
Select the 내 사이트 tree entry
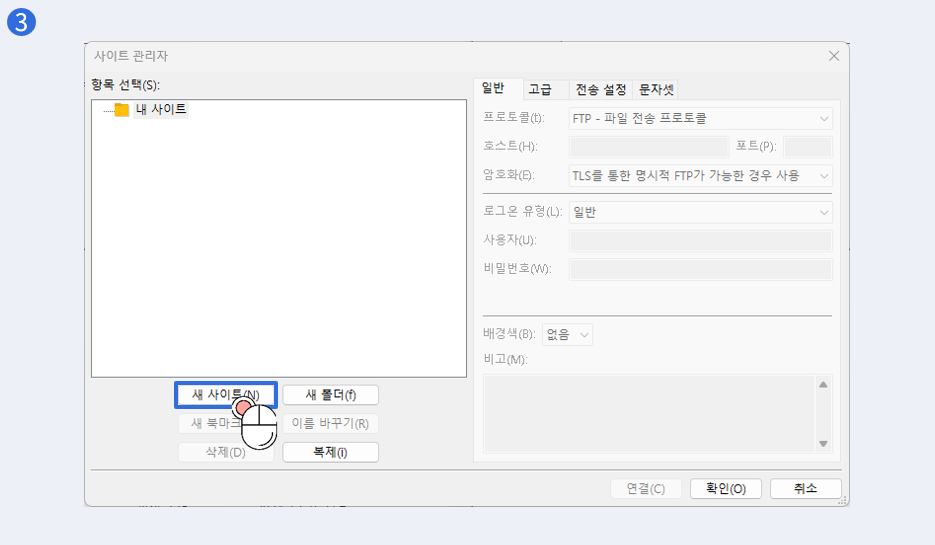(161, 109)
